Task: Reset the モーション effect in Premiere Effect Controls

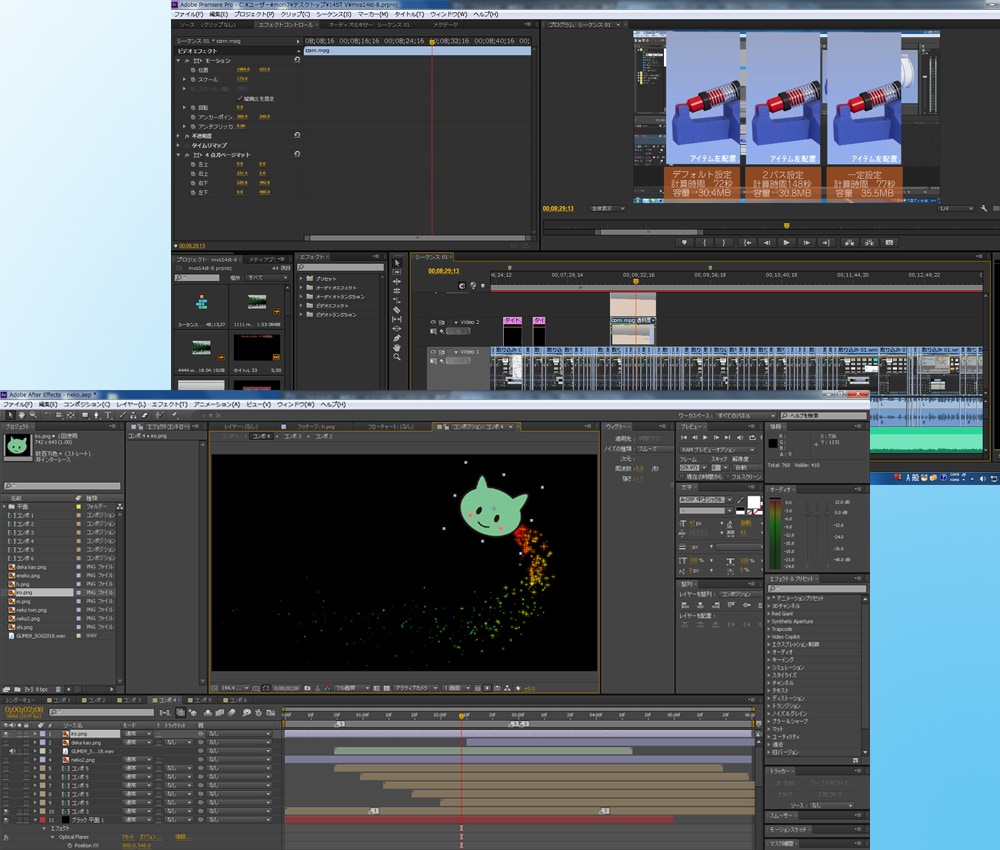Action: pyautogui.click(x=297, y=60)
